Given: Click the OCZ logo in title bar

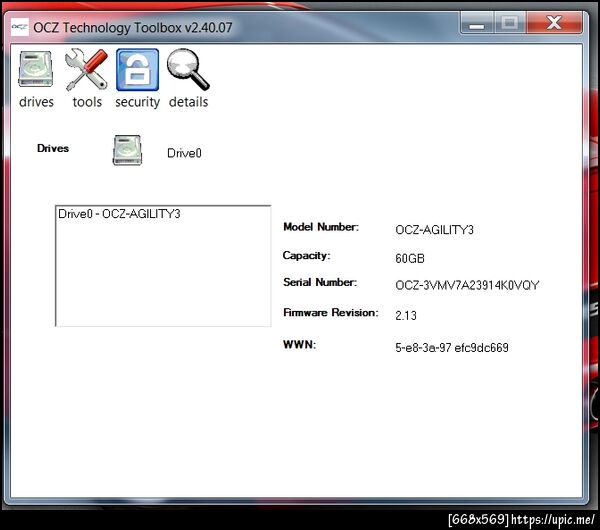Looking at the screenshot, I should [x=20, y=27].
